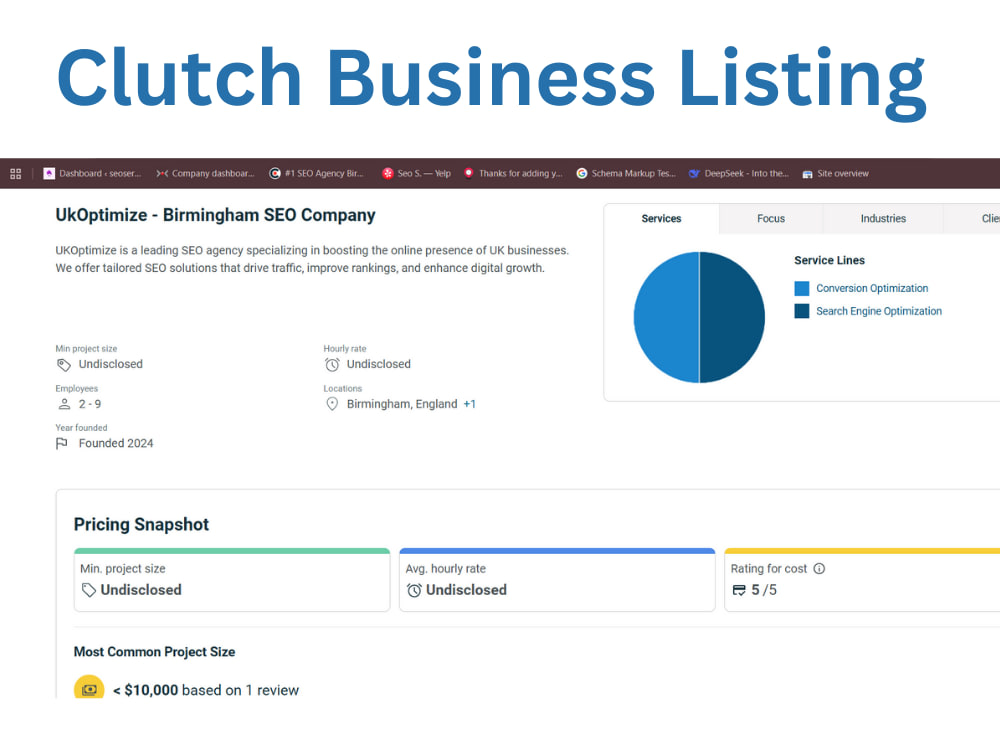Click the Service Lines heading

[x=830, y=260]
